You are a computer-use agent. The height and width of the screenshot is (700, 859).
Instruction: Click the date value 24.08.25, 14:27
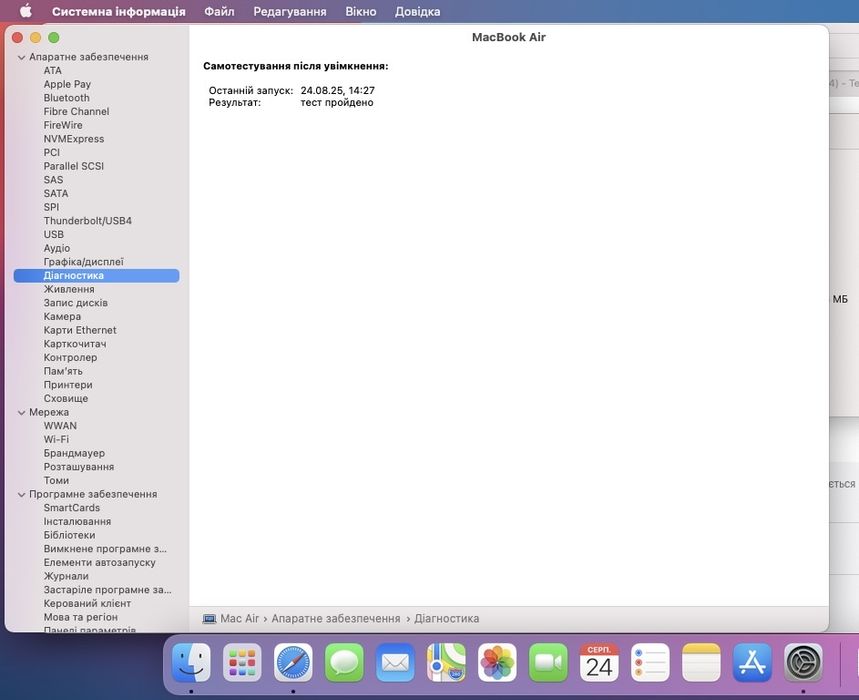pos(337,90)
